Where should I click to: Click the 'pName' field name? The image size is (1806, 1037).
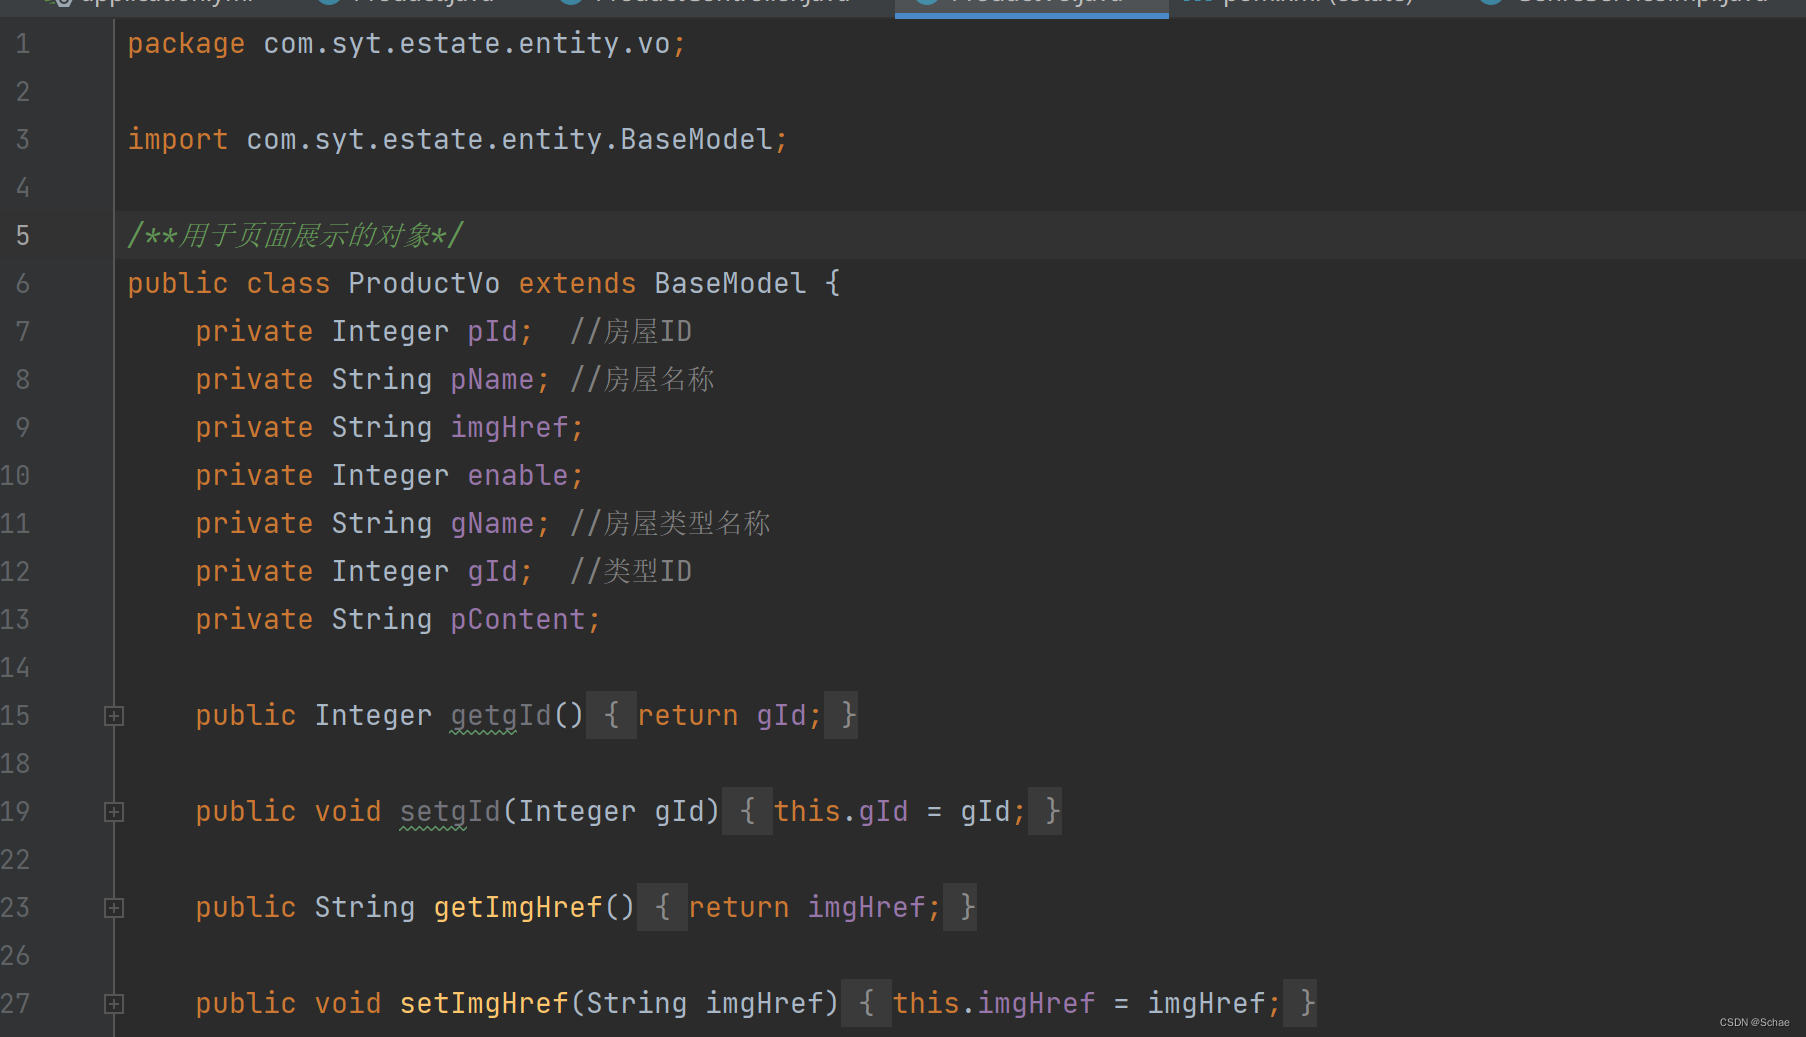click(x=492, y=380)
